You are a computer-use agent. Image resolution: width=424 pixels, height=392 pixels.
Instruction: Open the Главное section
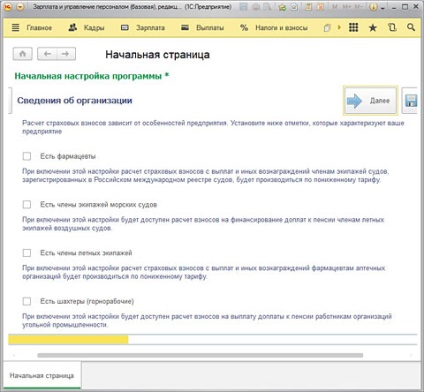pos(39,28)
